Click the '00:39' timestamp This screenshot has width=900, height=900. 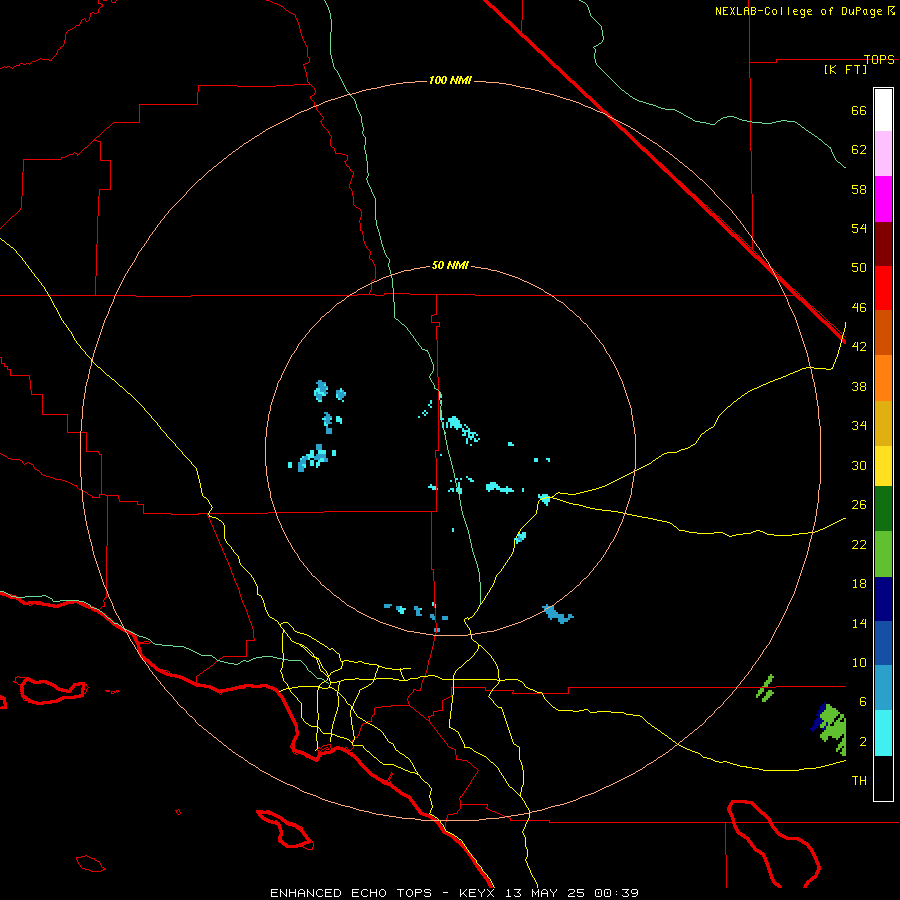tap(616, 893)
